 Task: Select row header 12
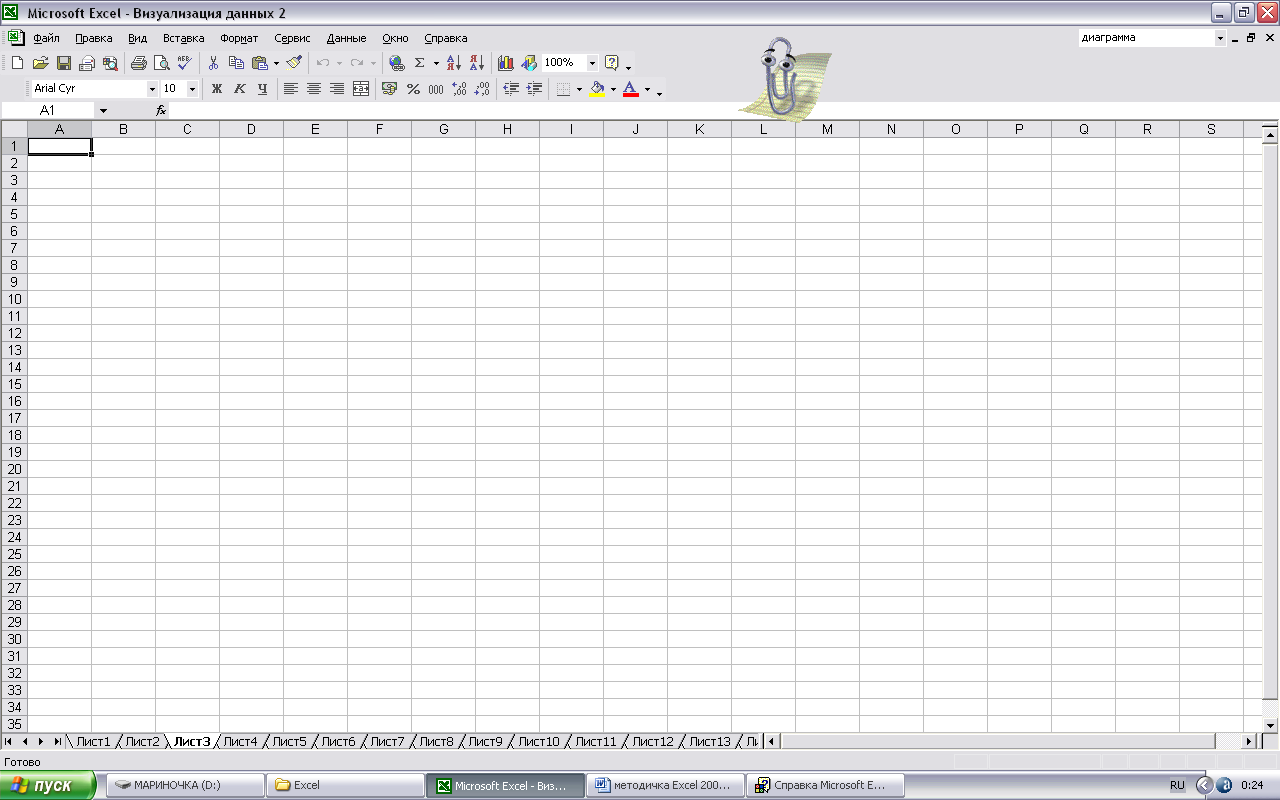14,333
